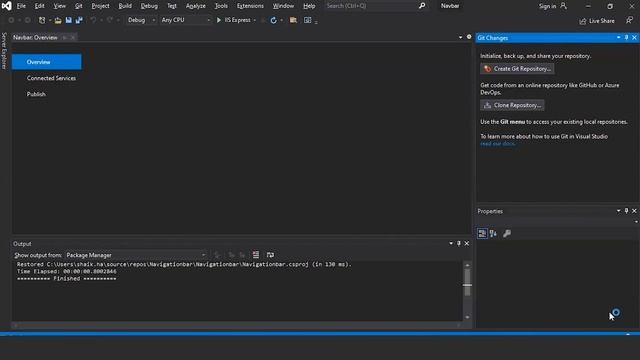The height and width of the screenshot is (360, 640).
Task: Click the search magnifier icon
Action: pos(422,6)
